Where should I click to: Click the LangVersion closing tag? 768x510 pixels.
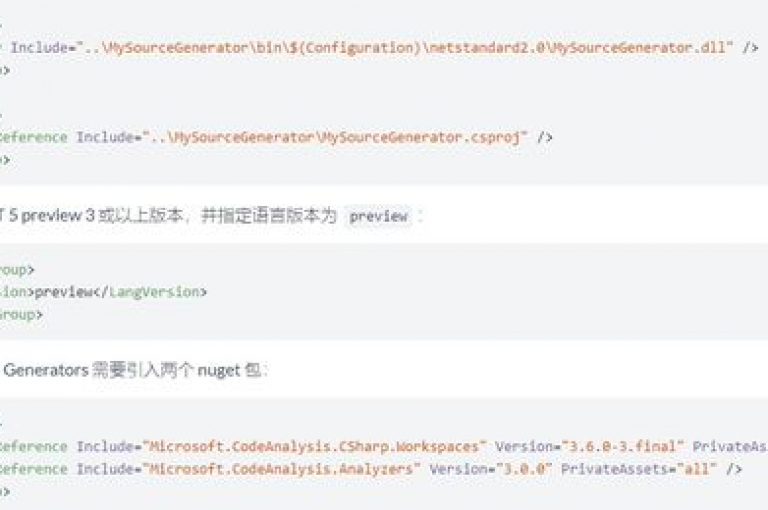pos(153,292)
